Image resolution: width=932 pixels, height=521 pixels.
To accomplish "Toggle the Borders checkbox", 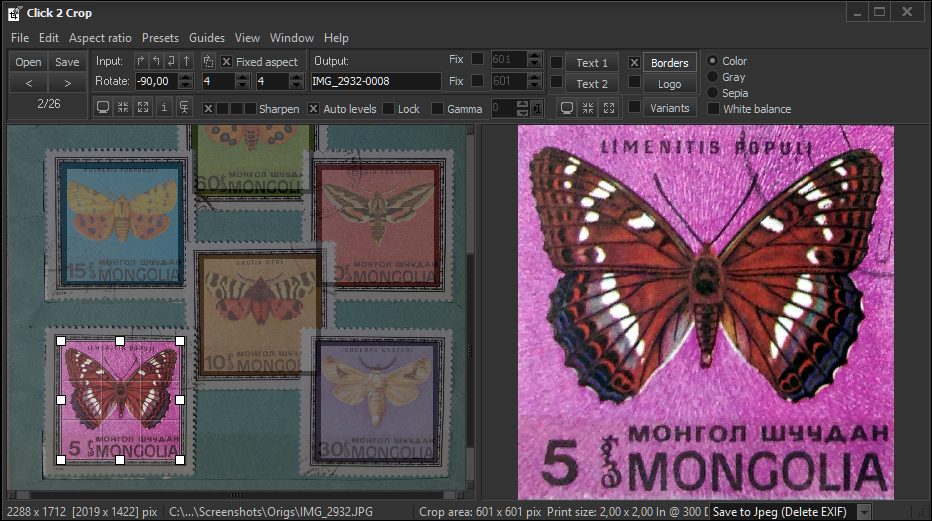I will tap(634, 62).
